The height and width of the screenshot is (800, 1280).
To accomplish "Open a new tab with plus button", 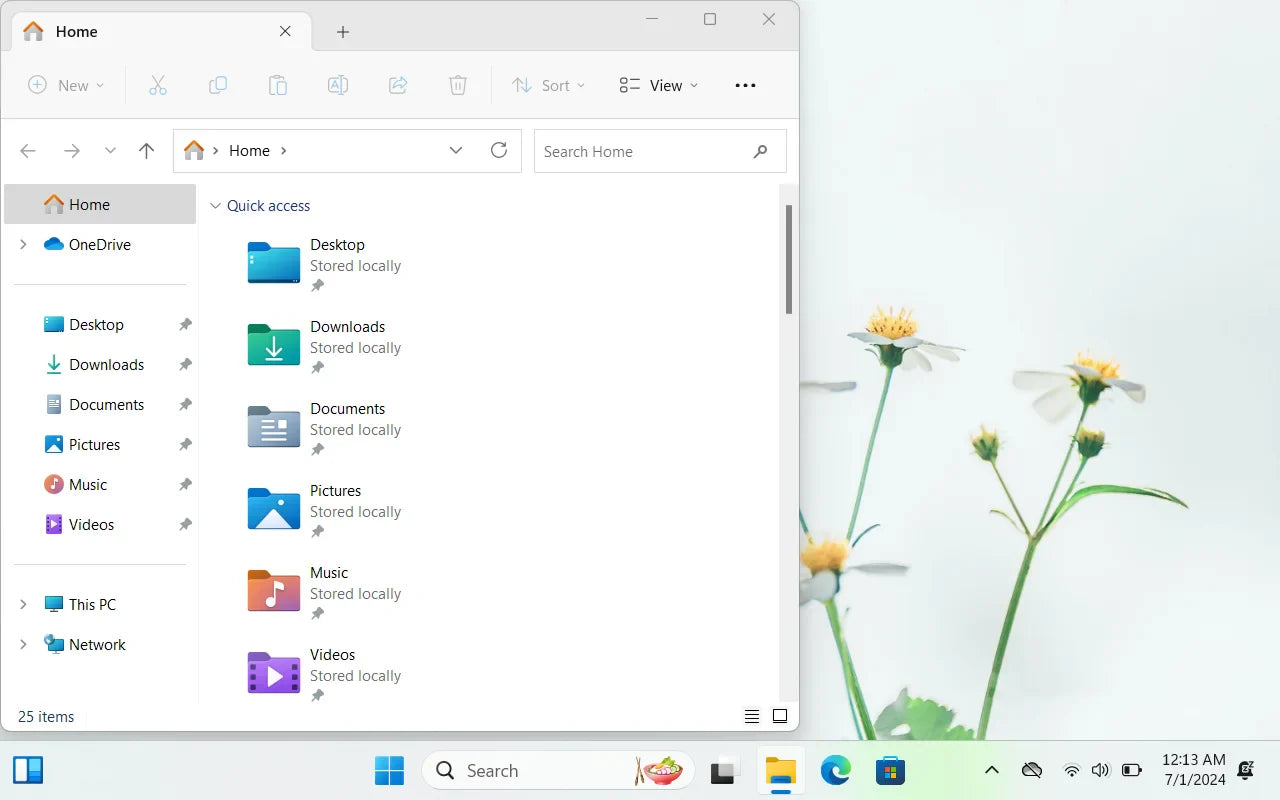I will 343,32.
